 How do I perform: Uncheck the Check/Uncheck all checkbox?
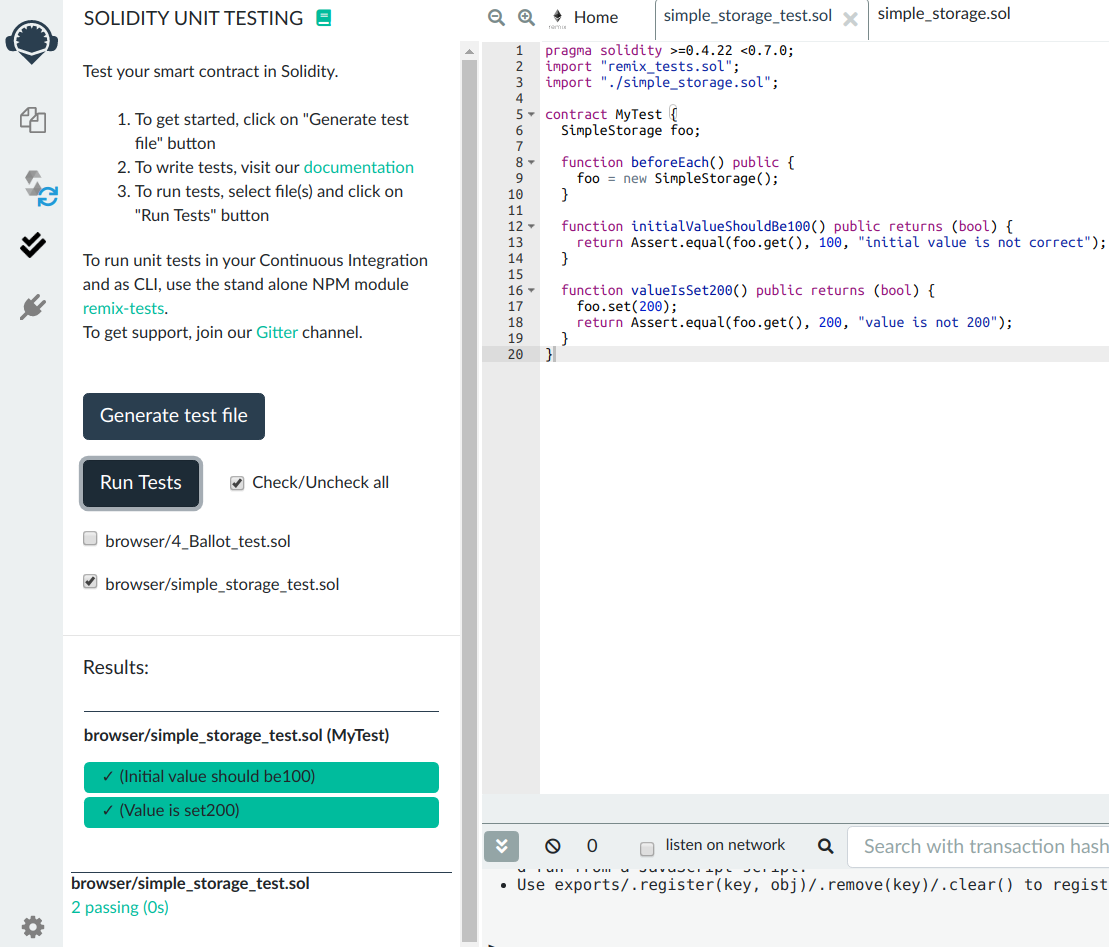point(237,483)
